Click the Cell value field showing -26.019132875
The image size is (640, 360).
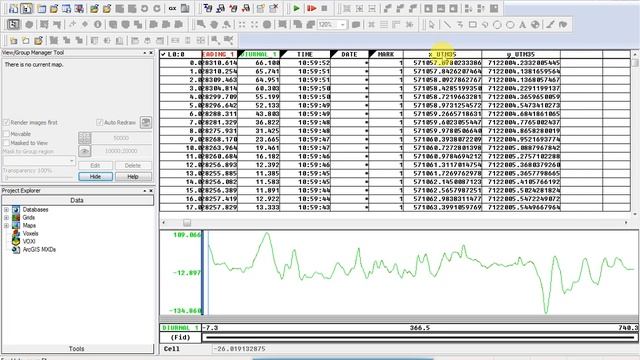424,349
